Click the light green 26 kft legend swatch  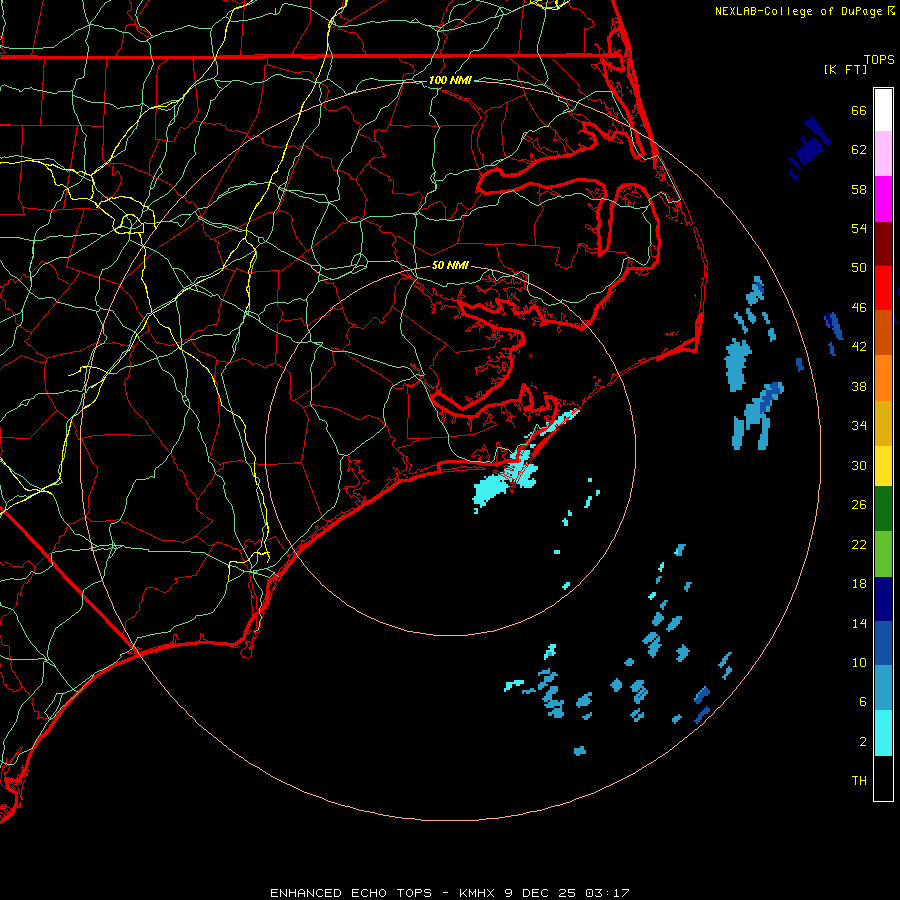point(883,554)
